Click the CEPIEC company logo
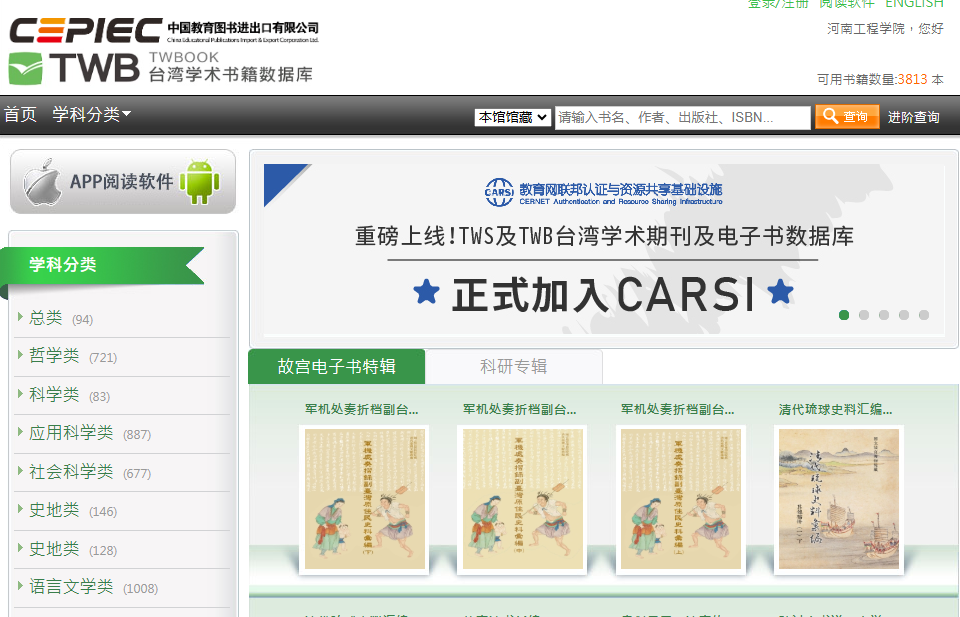This screenshot has height=617, width=960. point(86,31)
